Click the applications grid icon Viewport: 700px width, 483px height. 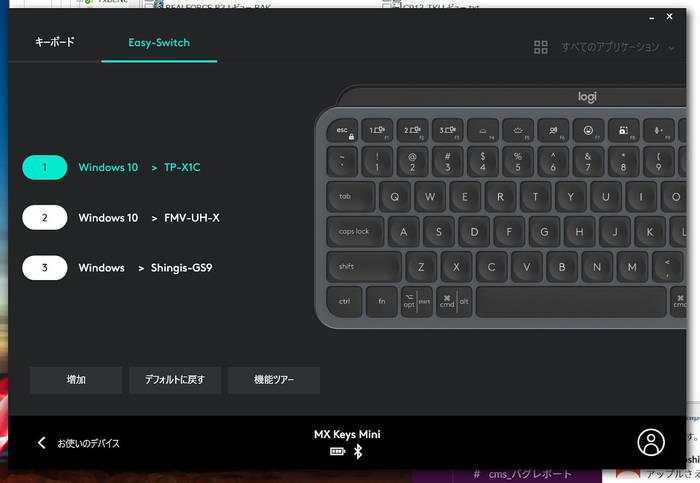541,47
